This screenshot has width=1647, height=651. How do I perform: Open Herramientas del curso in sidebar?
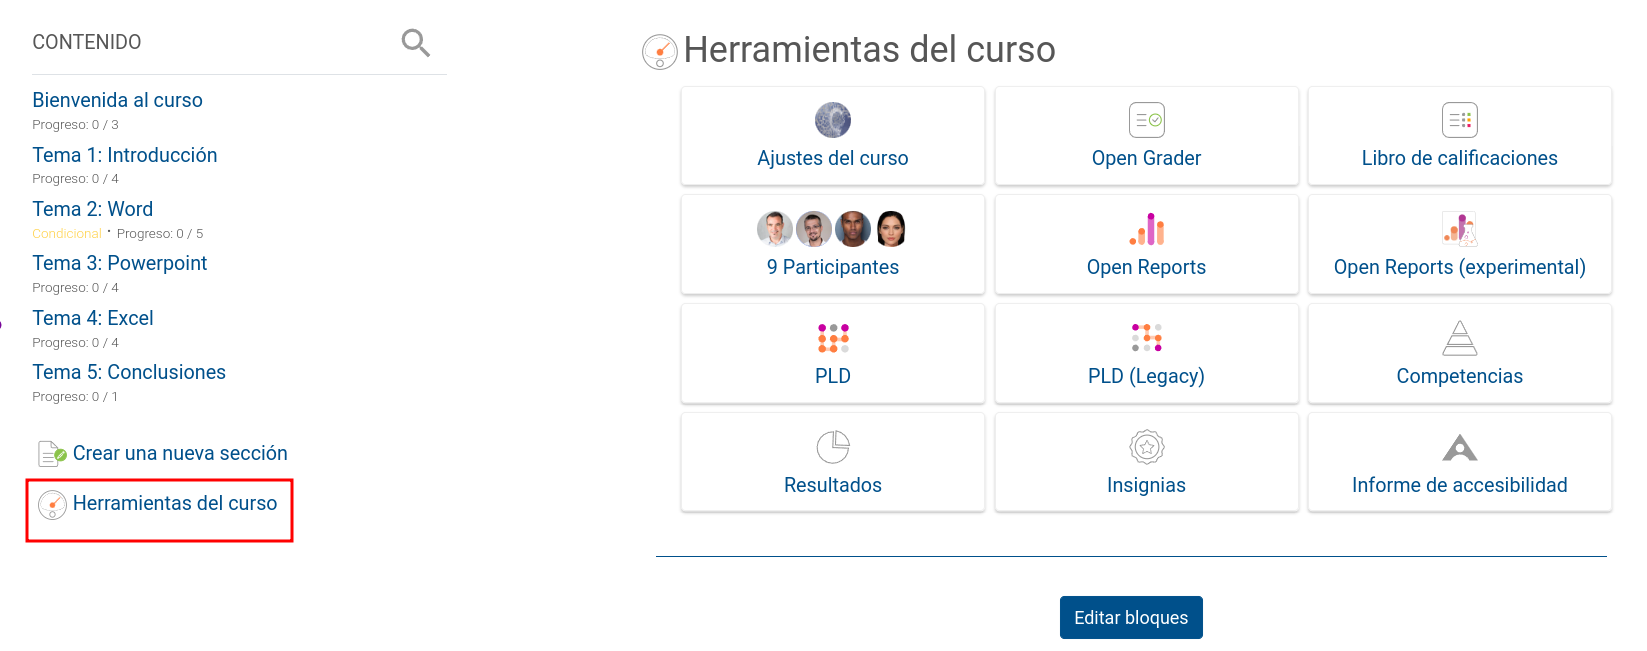[x=175, y=503]
